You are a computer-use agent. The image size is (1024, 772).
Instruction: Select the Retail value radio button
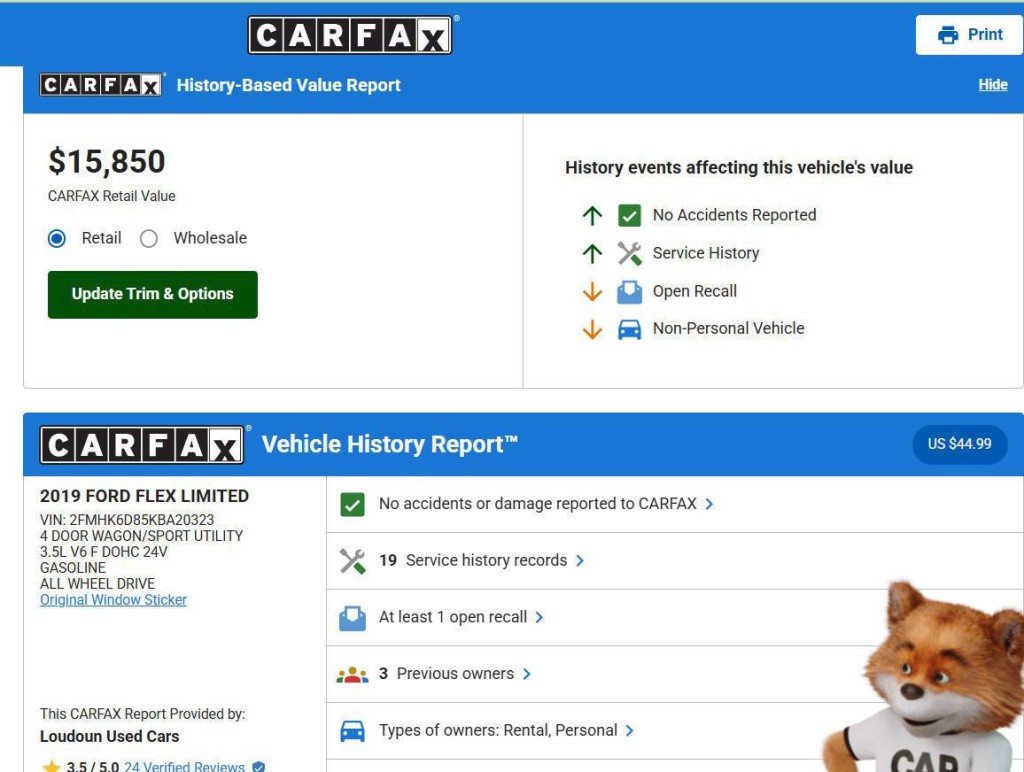[57, 238]
